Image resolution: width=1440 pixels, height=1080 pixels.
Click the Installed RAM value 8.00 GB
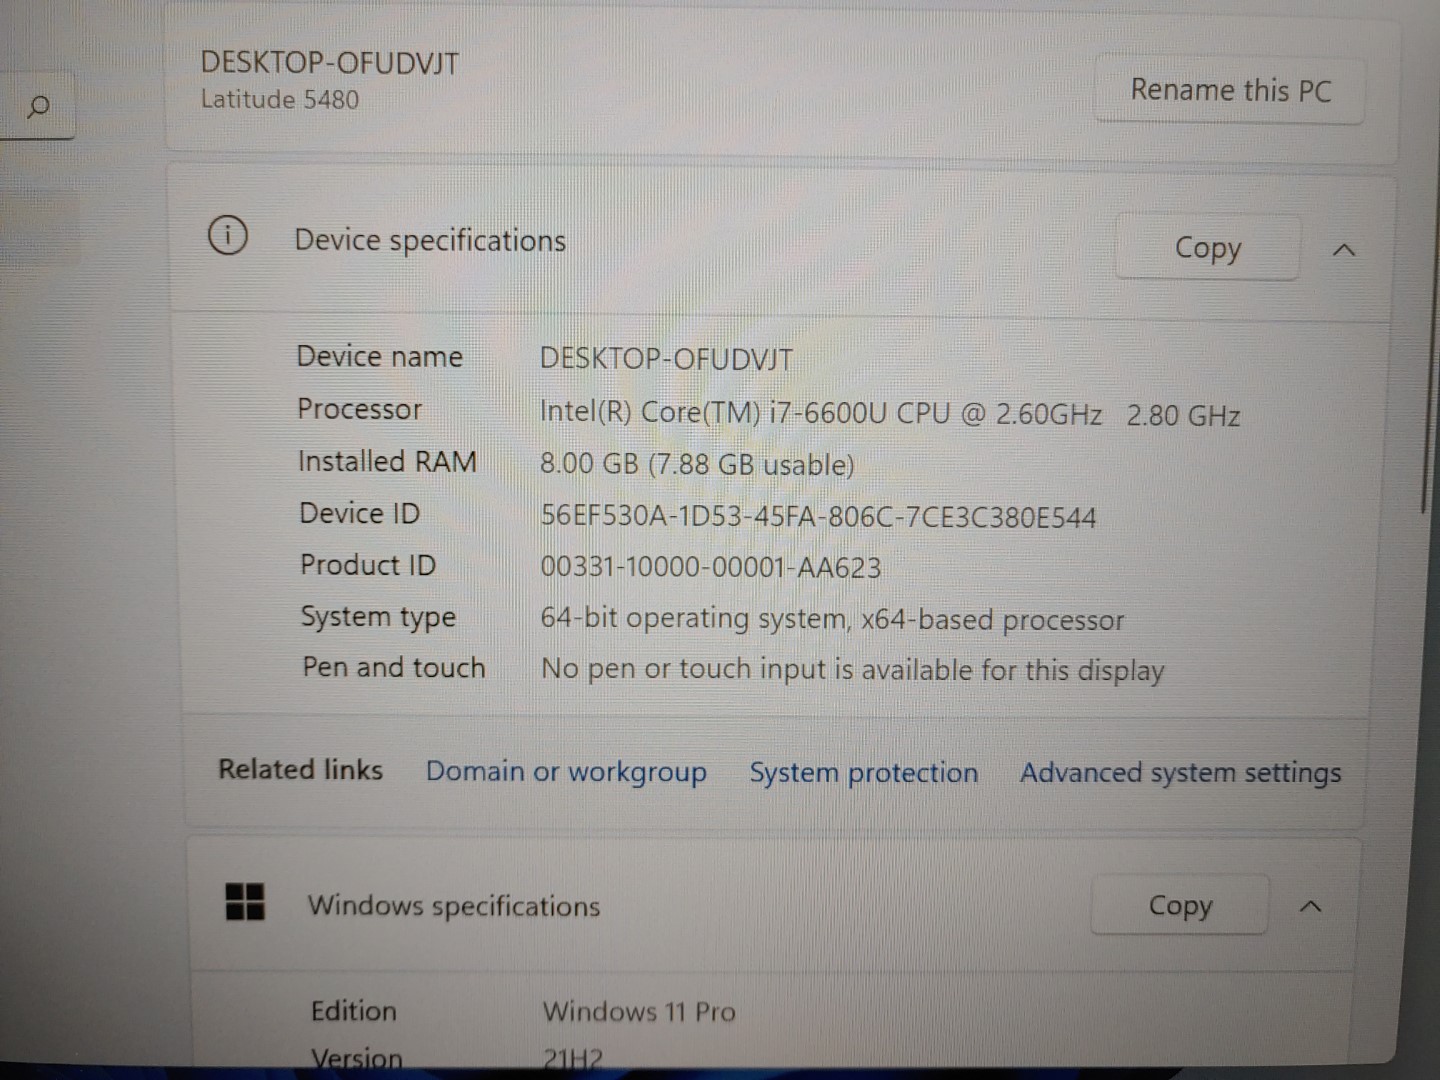point(697,464)
